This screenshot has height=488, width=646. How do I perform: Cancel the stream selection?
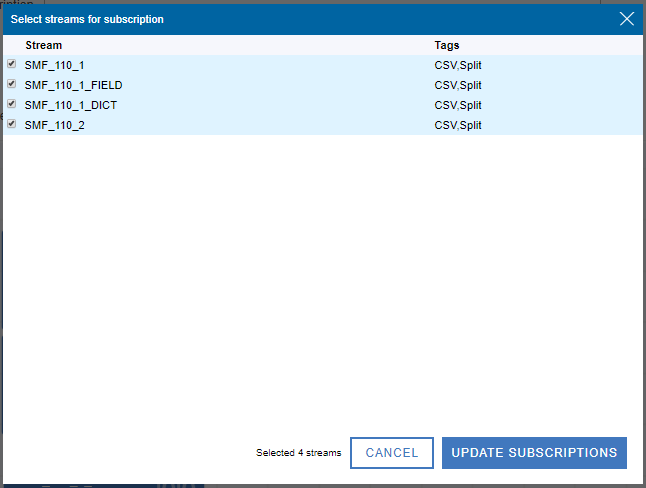(x=392, y=453)
